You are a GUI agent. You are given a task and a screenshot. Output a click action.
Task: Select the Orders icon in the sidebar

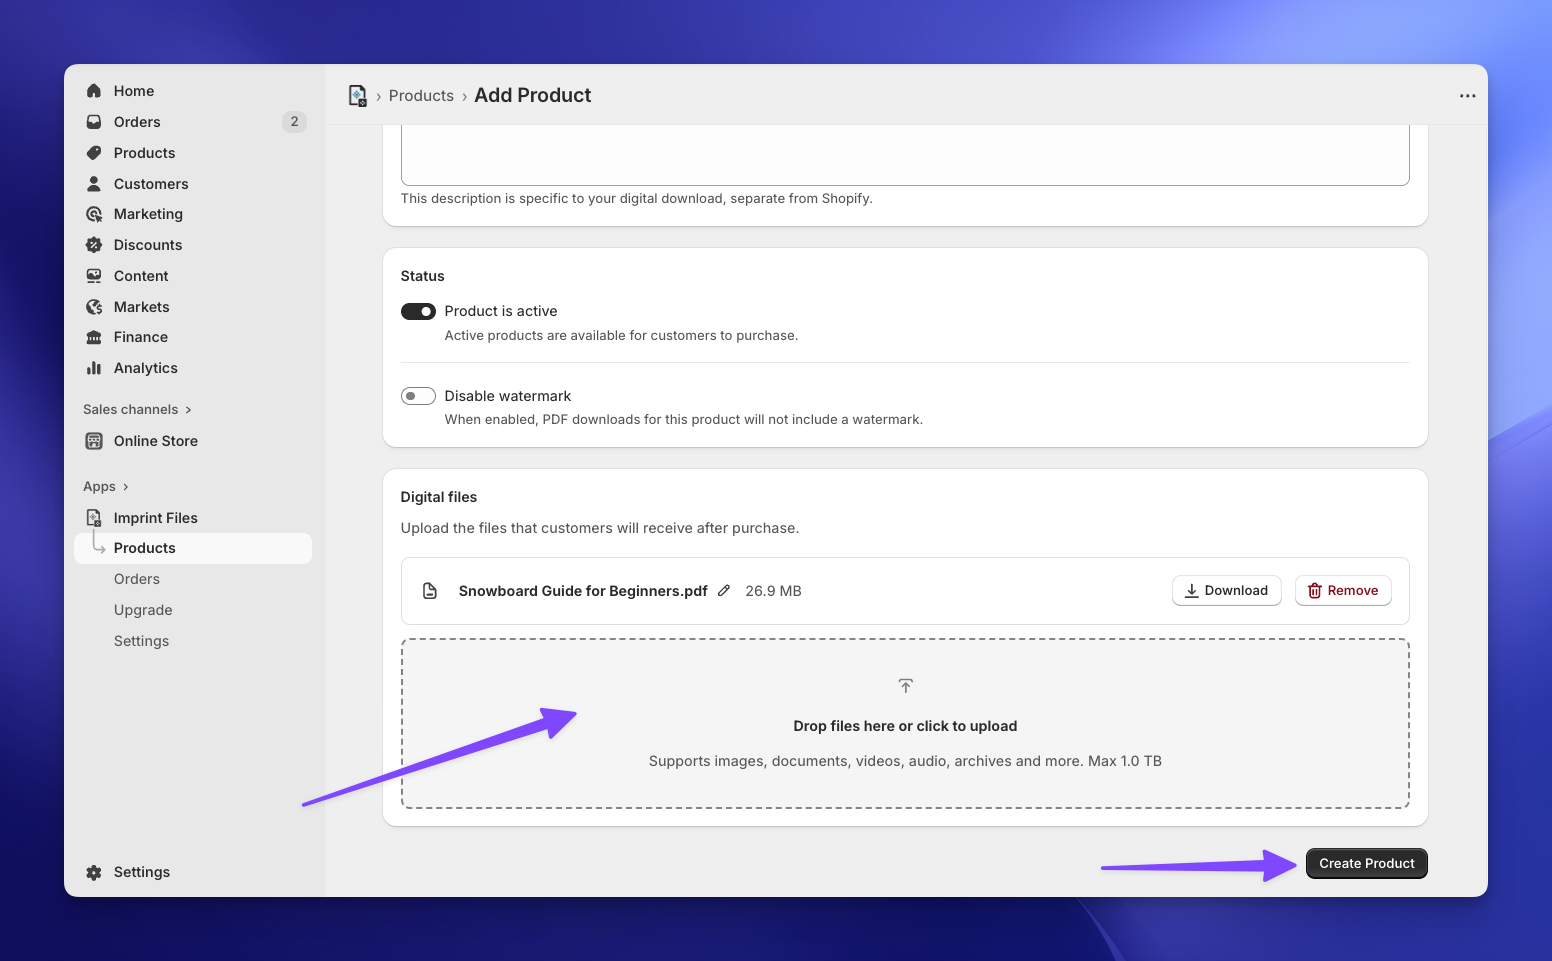pyautogui.click(x=94, y=121)
